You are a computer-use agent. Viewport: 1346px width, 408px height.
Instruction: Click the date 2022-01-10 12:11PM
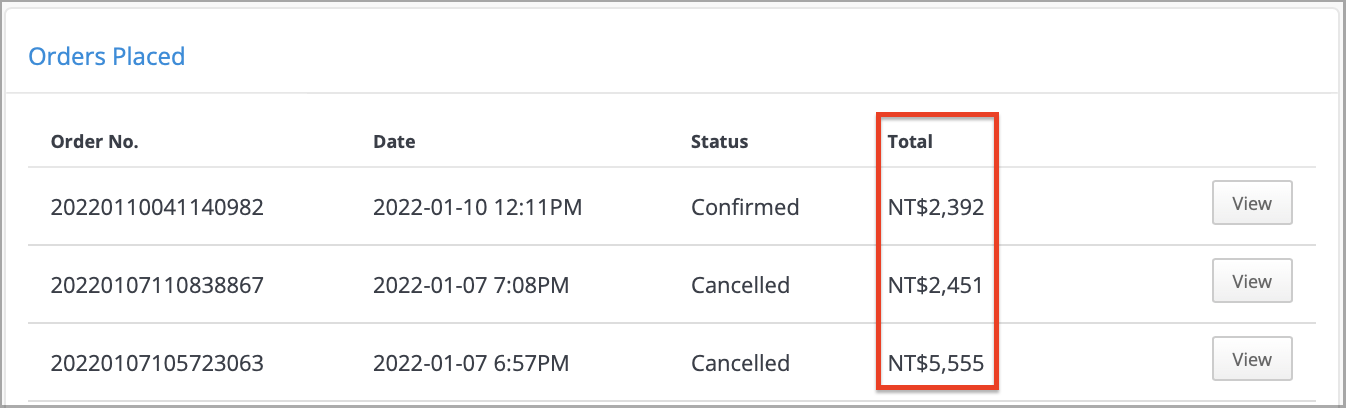click(x=478, y=207)
